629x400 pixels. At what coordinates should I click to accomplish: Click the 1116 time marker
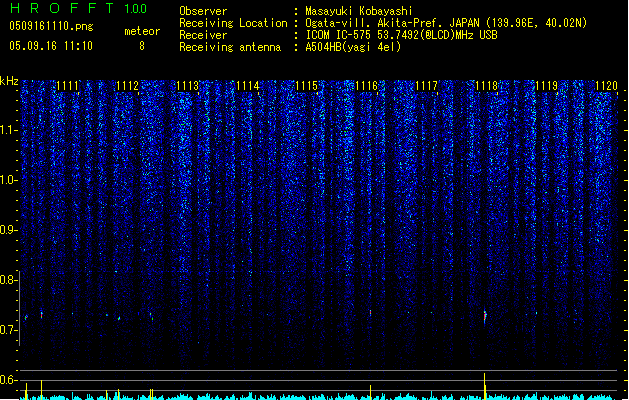367,86
